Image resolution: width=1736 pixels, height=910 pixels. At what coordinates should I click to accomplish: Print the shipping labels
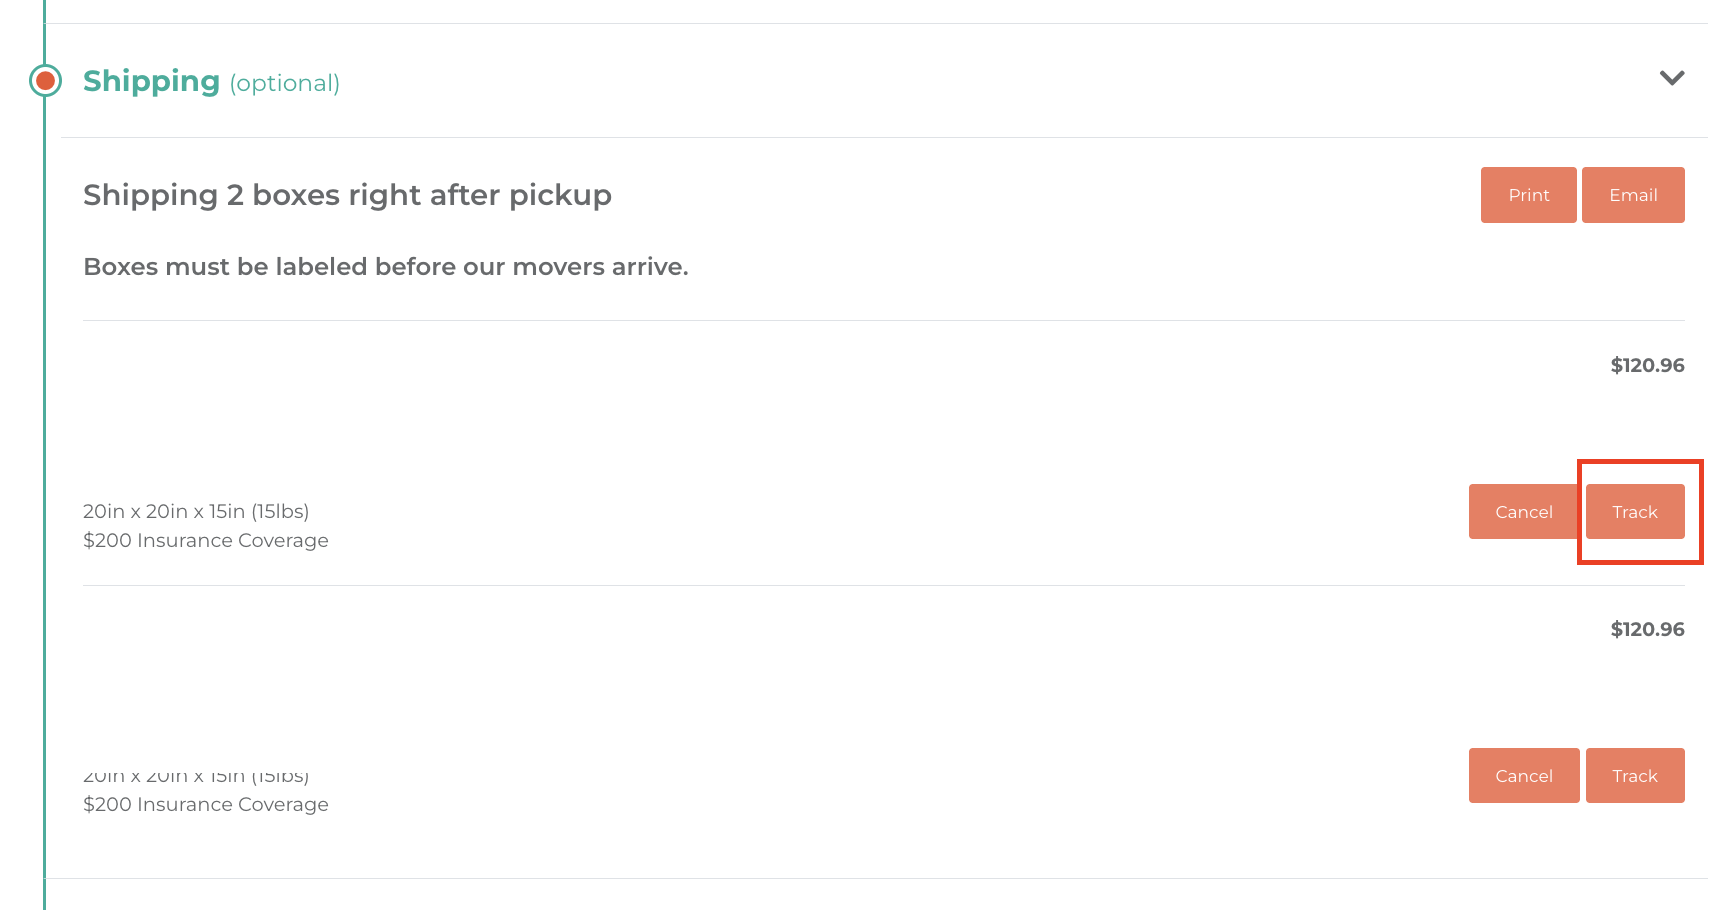tap(1528, 195)
